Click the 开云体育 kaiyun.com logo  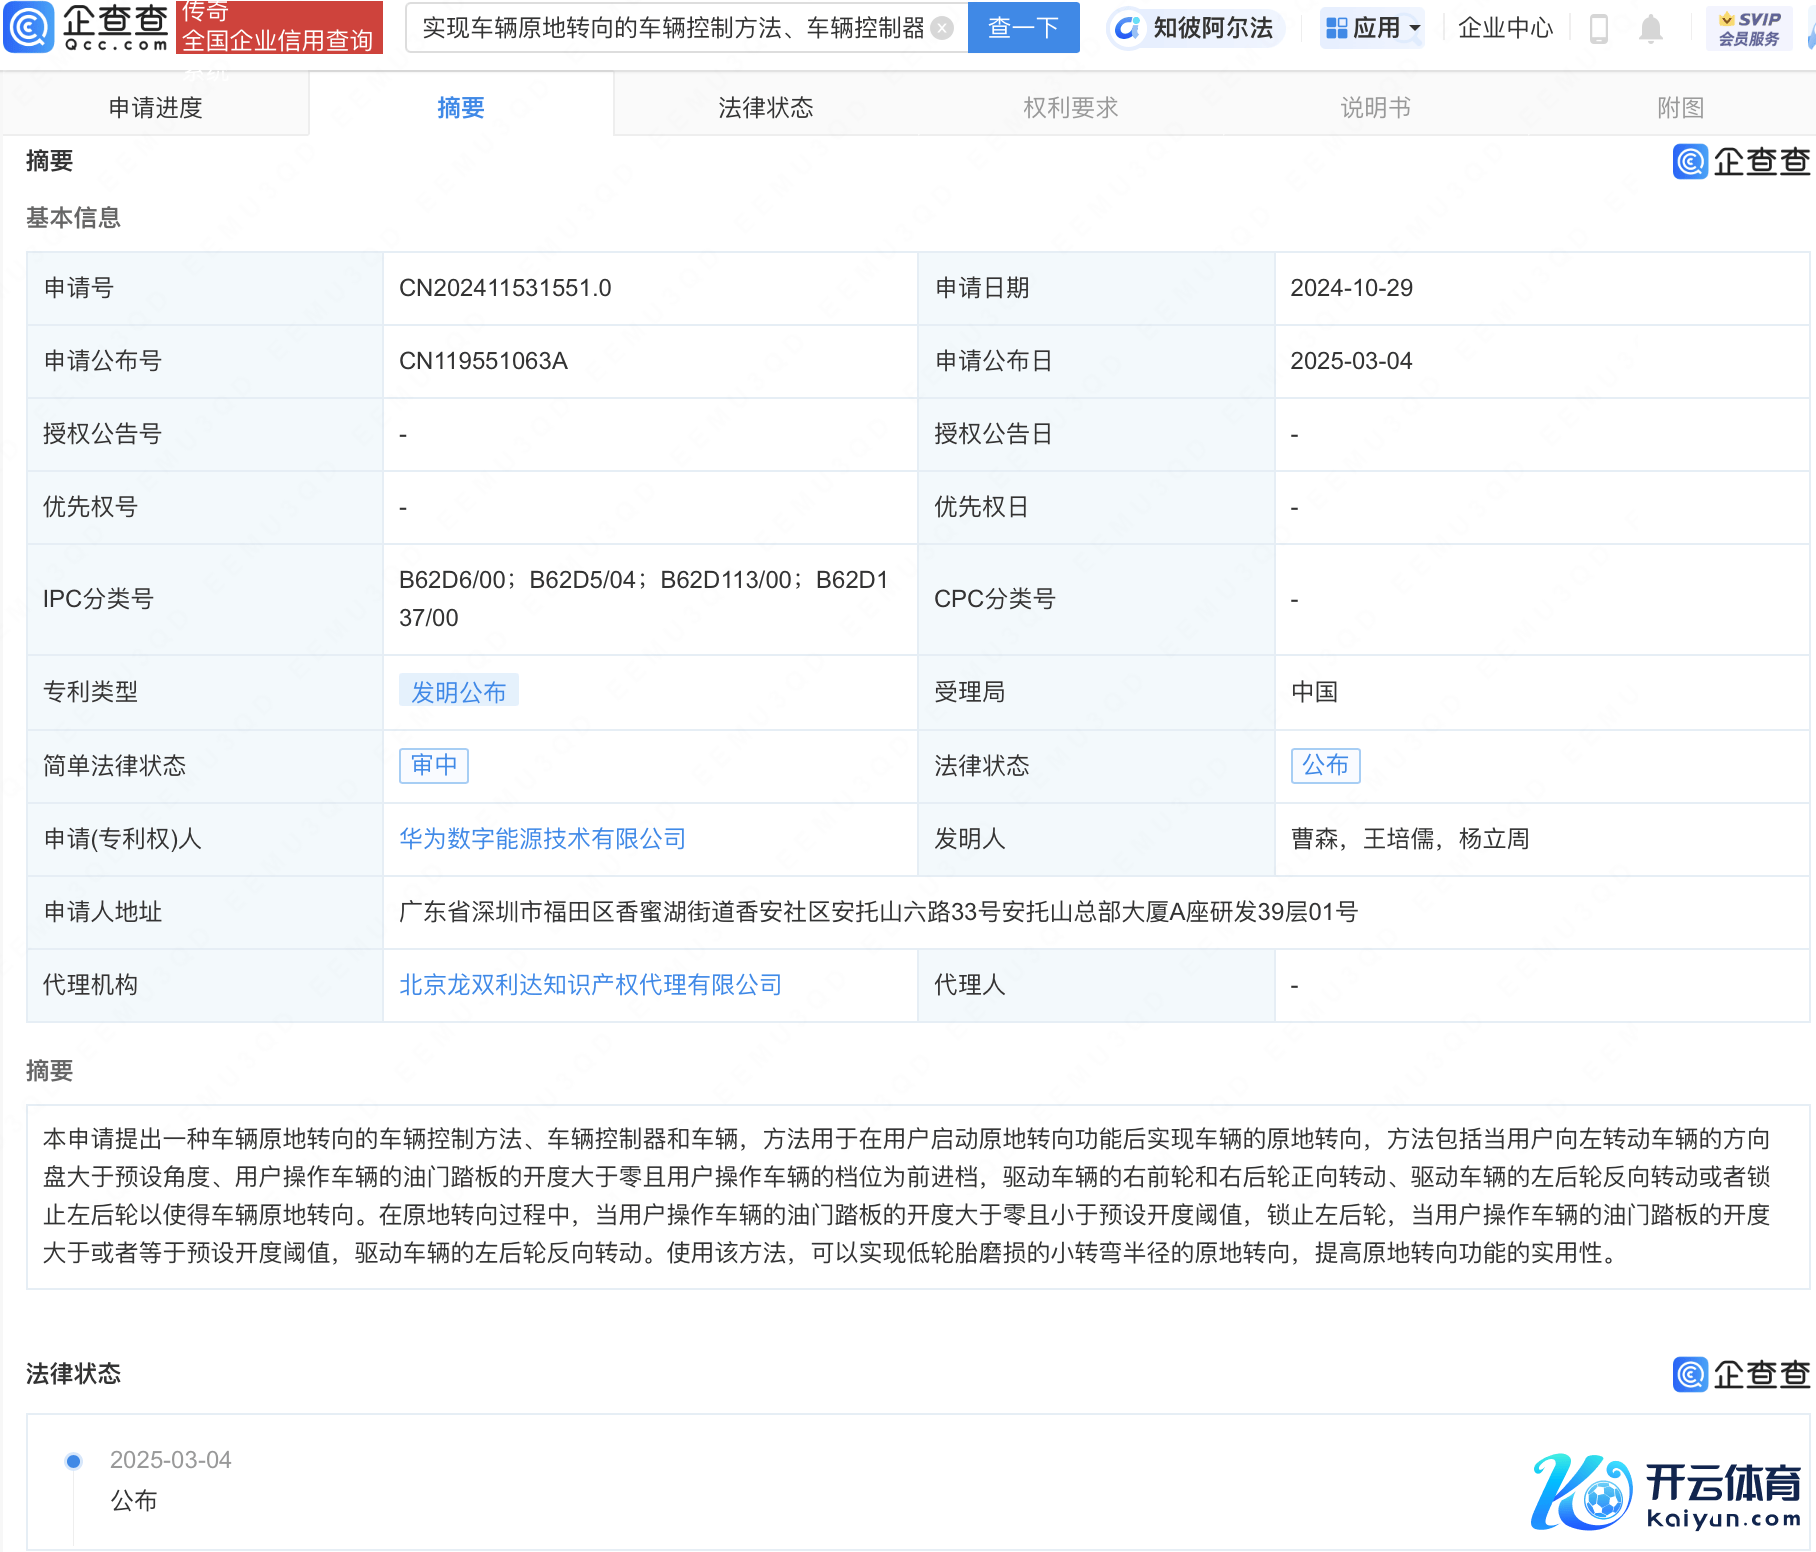(1665, 1493)
